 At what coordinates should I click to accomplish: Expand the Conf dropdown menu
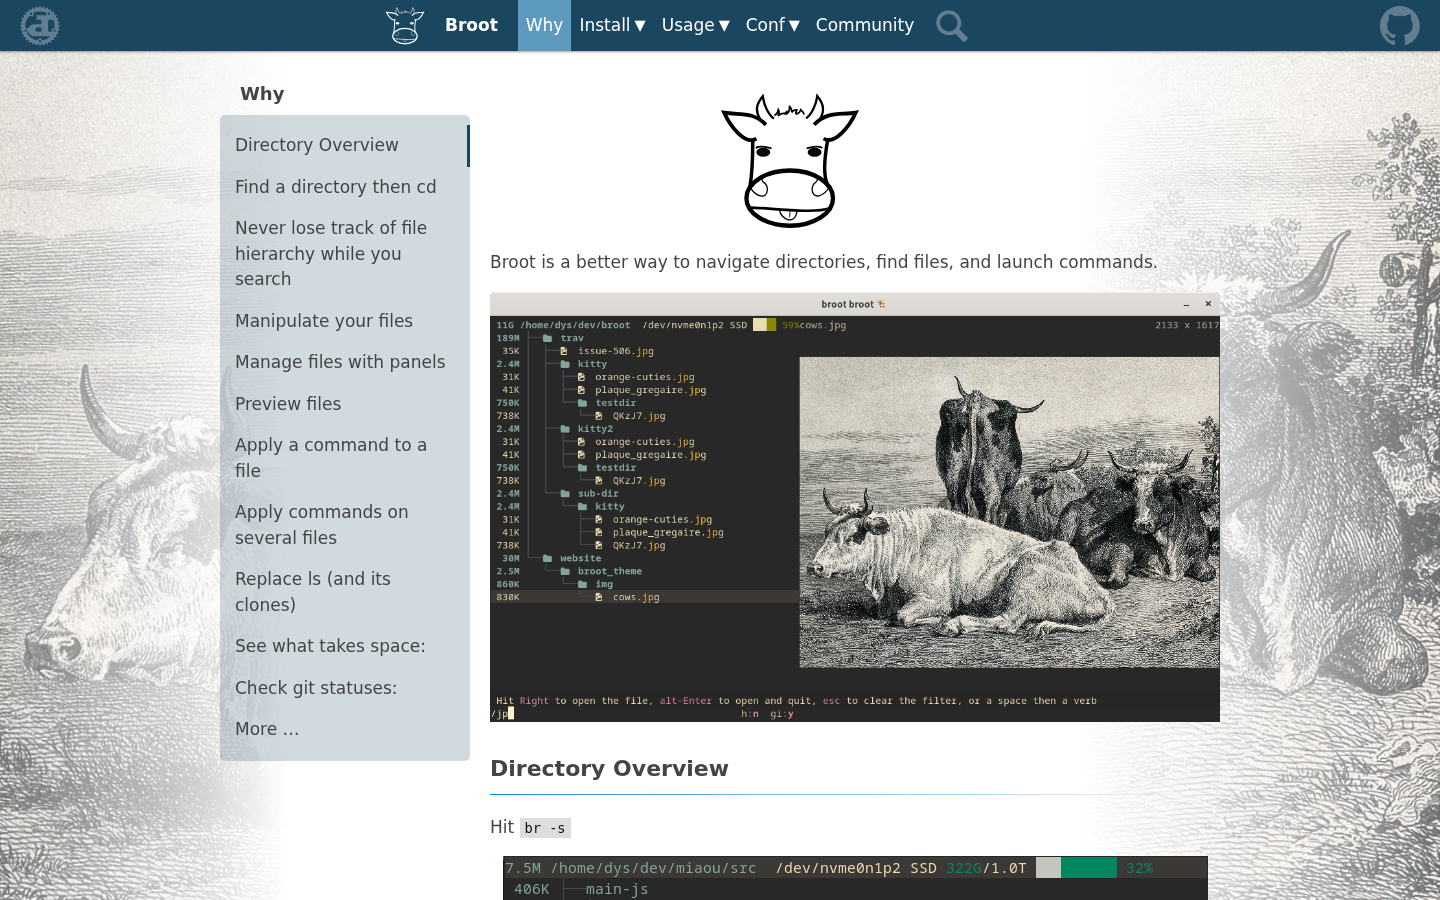(x=772, y=25)
